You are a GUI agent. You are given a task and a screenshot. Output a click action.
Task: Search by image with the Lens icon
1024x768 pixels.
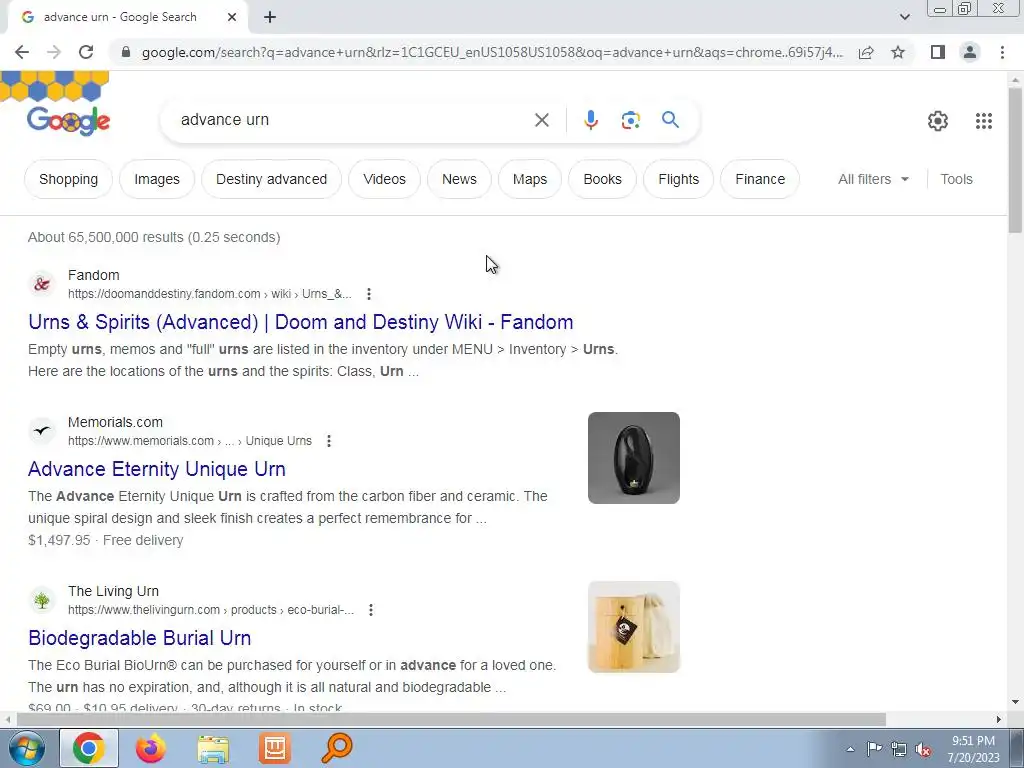click(x=630, y=120)
